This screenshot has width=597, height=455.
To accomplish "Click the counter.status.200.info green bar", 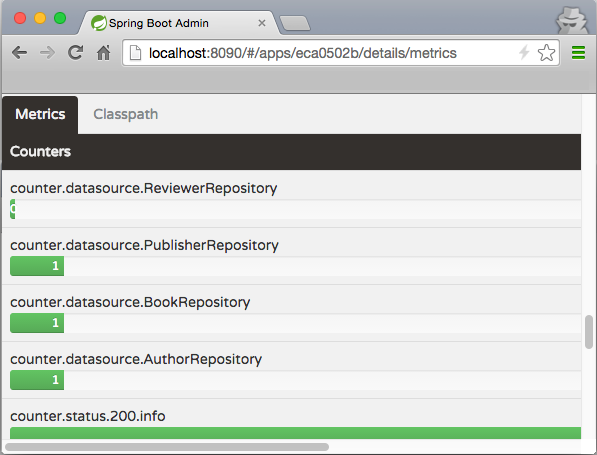I will point(295,433).
